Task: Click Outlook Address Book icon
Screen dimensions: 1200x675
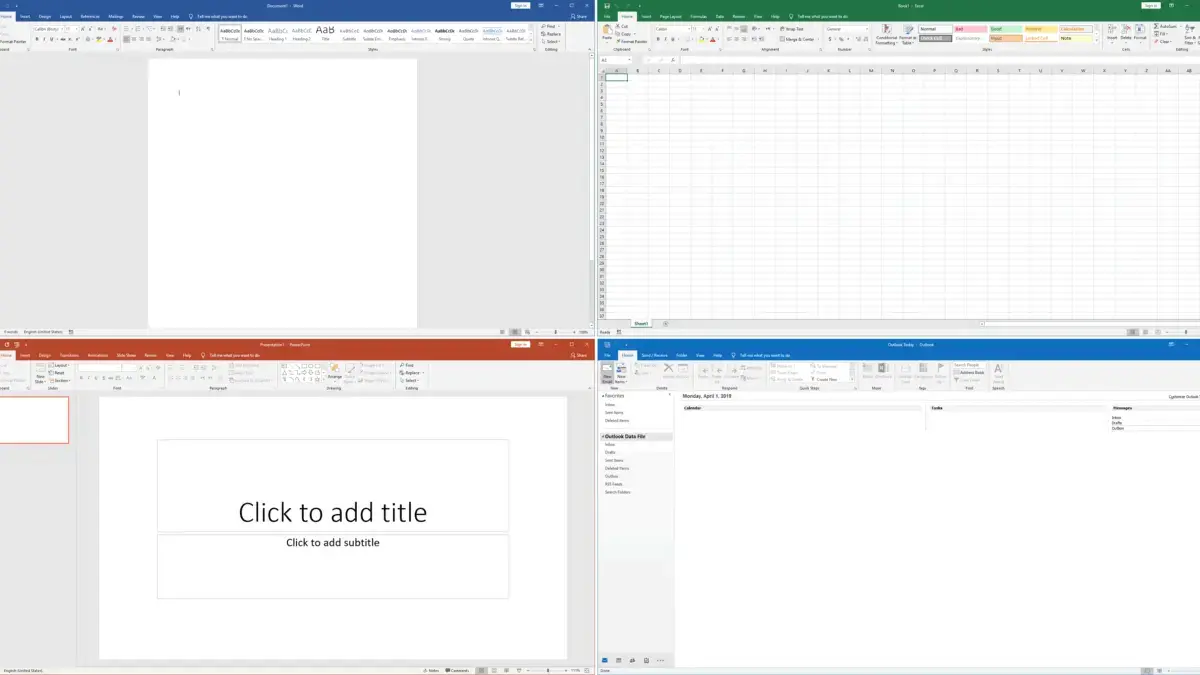Action: click(x=970, y=373)
